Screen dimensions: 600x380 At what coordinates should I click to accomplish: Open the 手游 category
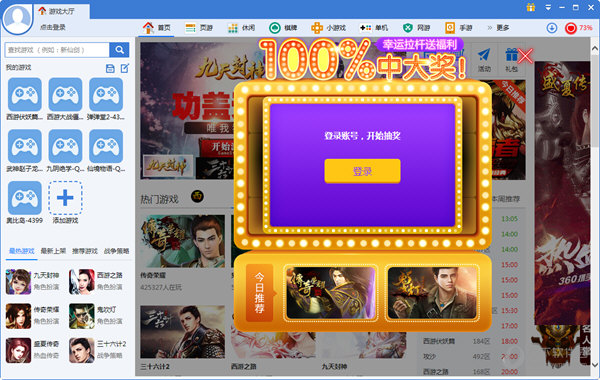click(x=459, y=28)
